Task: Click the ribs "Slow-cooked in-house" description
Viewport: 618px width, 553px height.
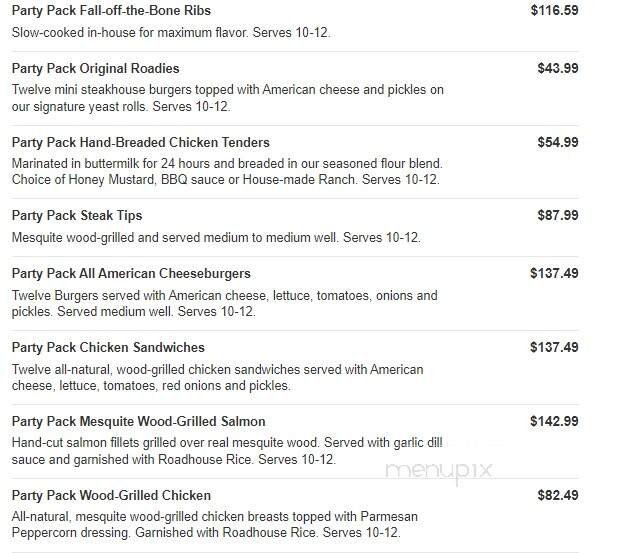Action: point(170,33)
